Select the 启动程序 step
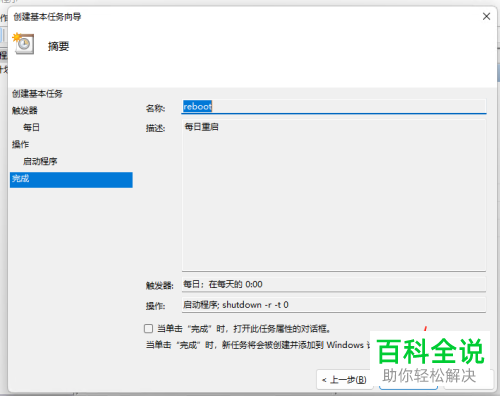Screen dimensions: 500x396 [40, 161]
